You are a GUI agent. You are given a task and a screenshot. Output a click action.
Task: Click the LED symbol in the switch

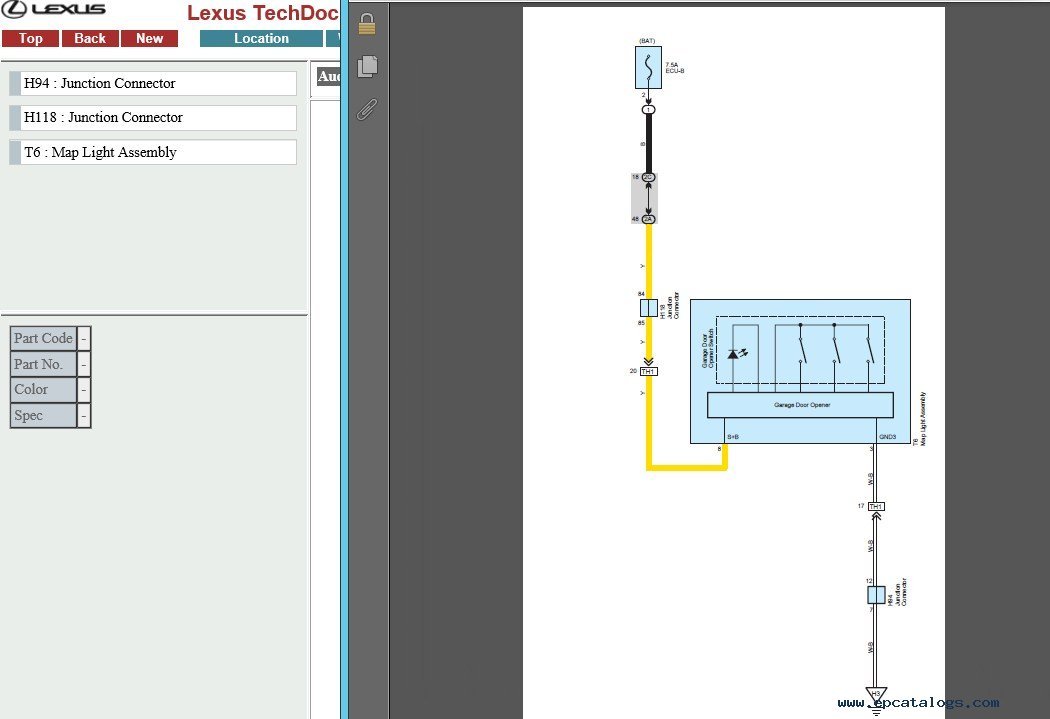tap(737, 353)
